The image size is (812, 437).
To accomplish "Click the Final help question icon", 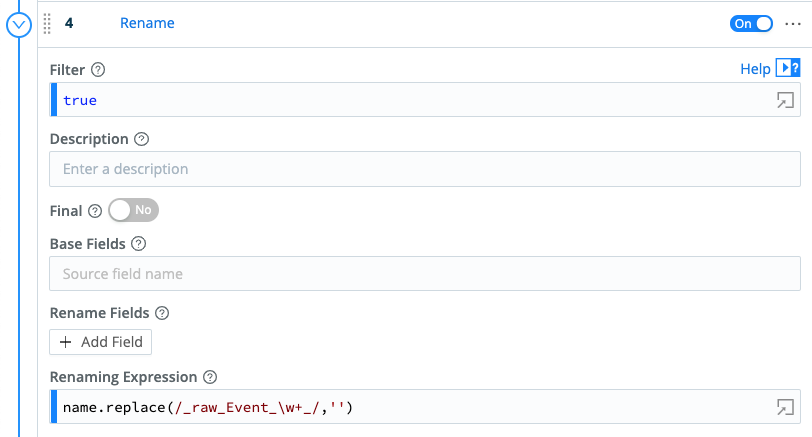I will click(x=95, y=211).
